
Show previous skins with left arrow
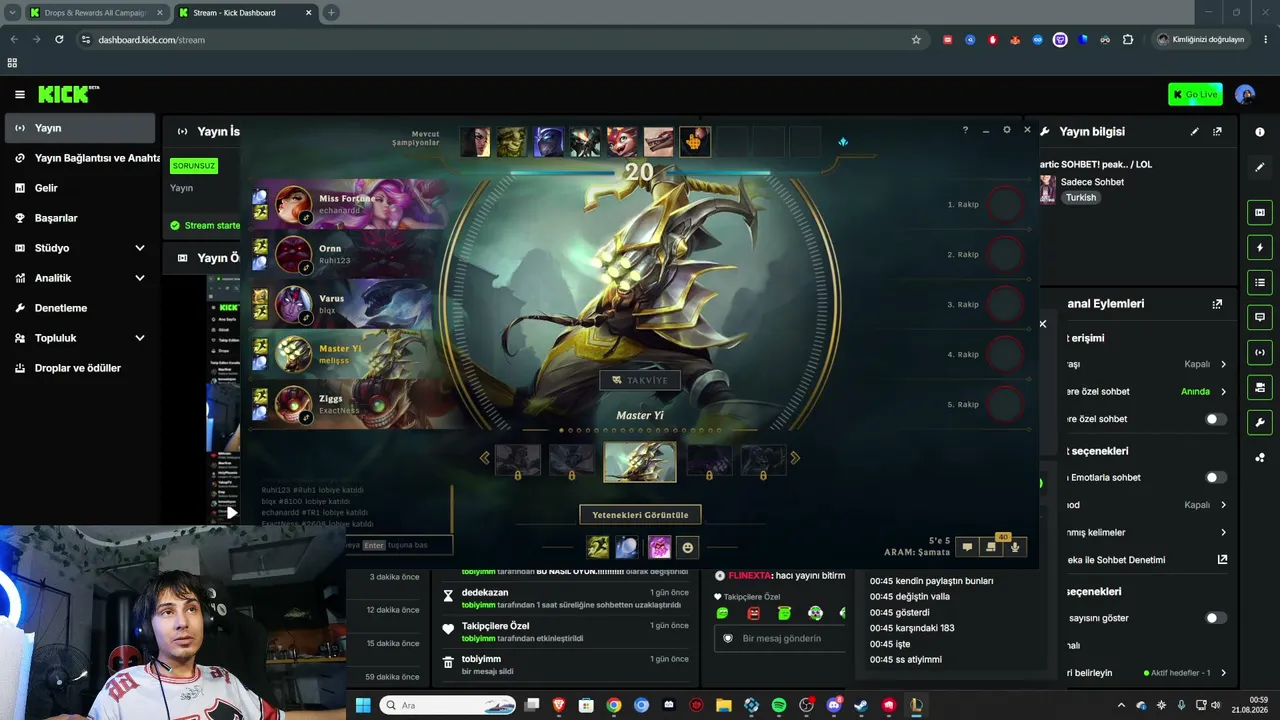(x=485, y=458)
